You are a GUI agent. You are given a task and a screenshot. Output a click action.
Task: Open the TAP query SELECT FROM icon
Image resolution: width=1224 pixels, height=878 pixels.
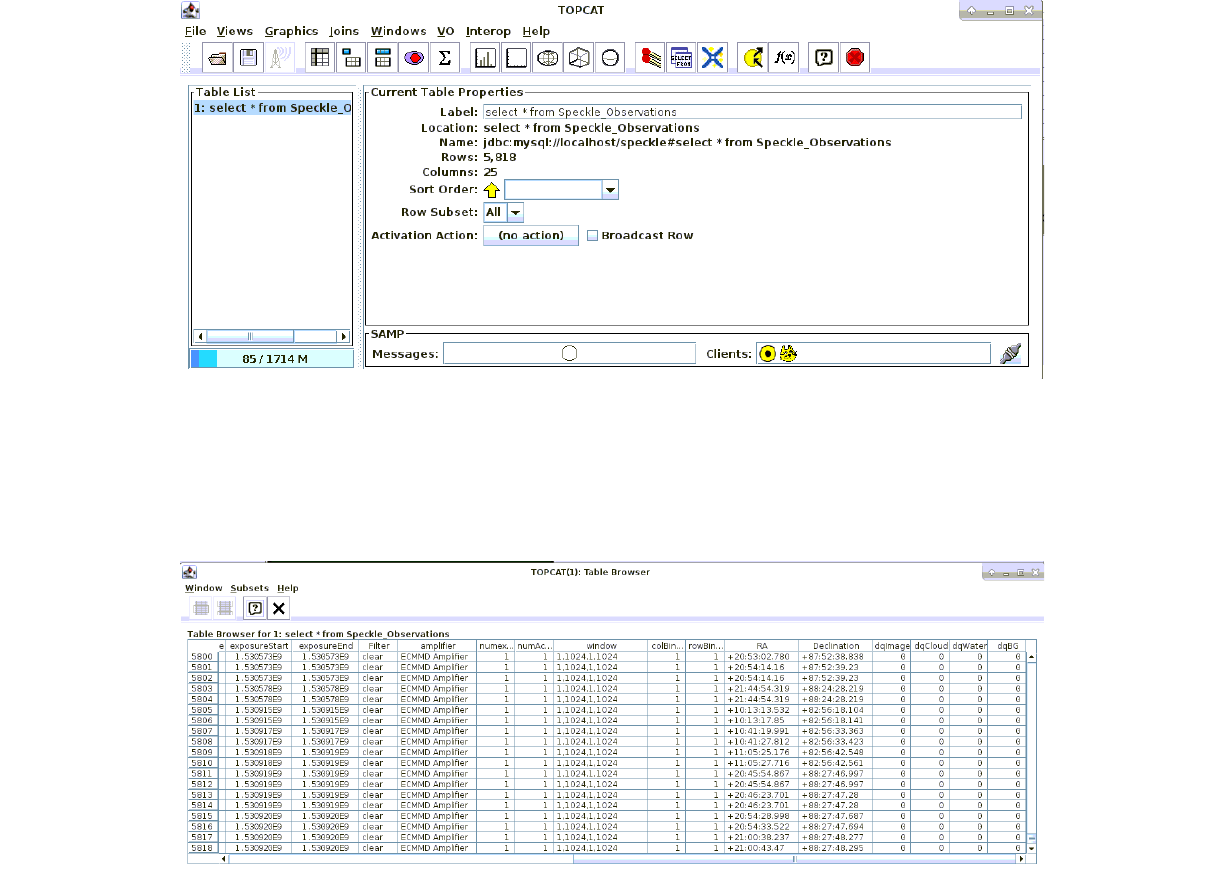click(682, 58)
